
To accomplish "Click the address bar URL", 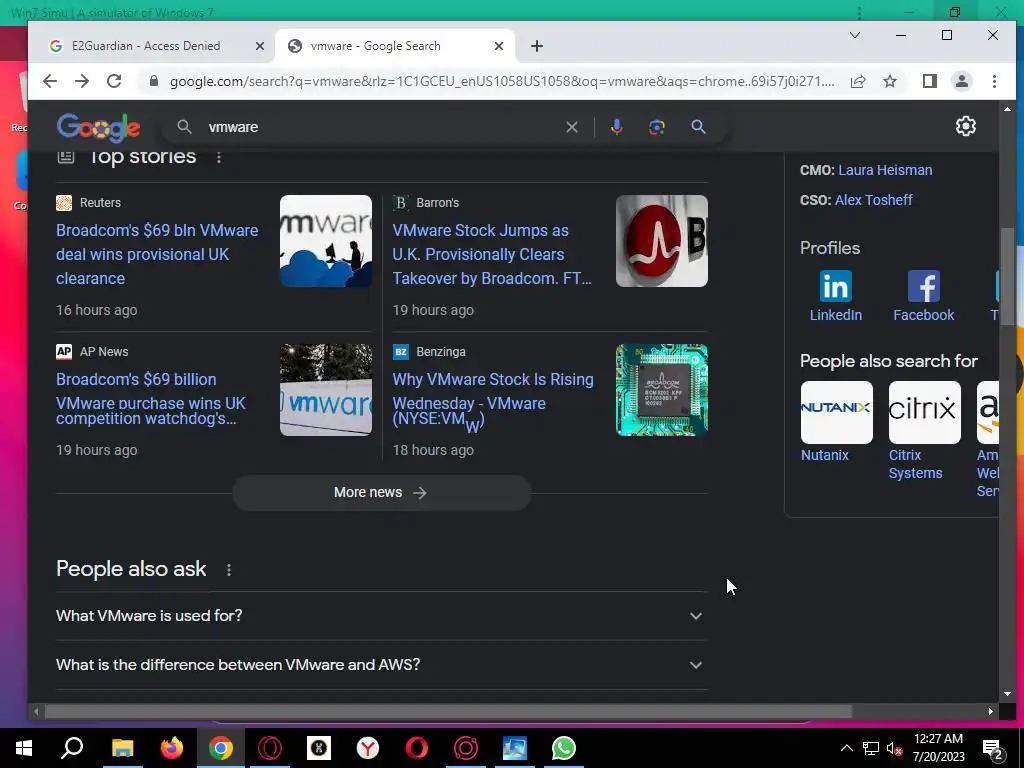I will (502, 81).
